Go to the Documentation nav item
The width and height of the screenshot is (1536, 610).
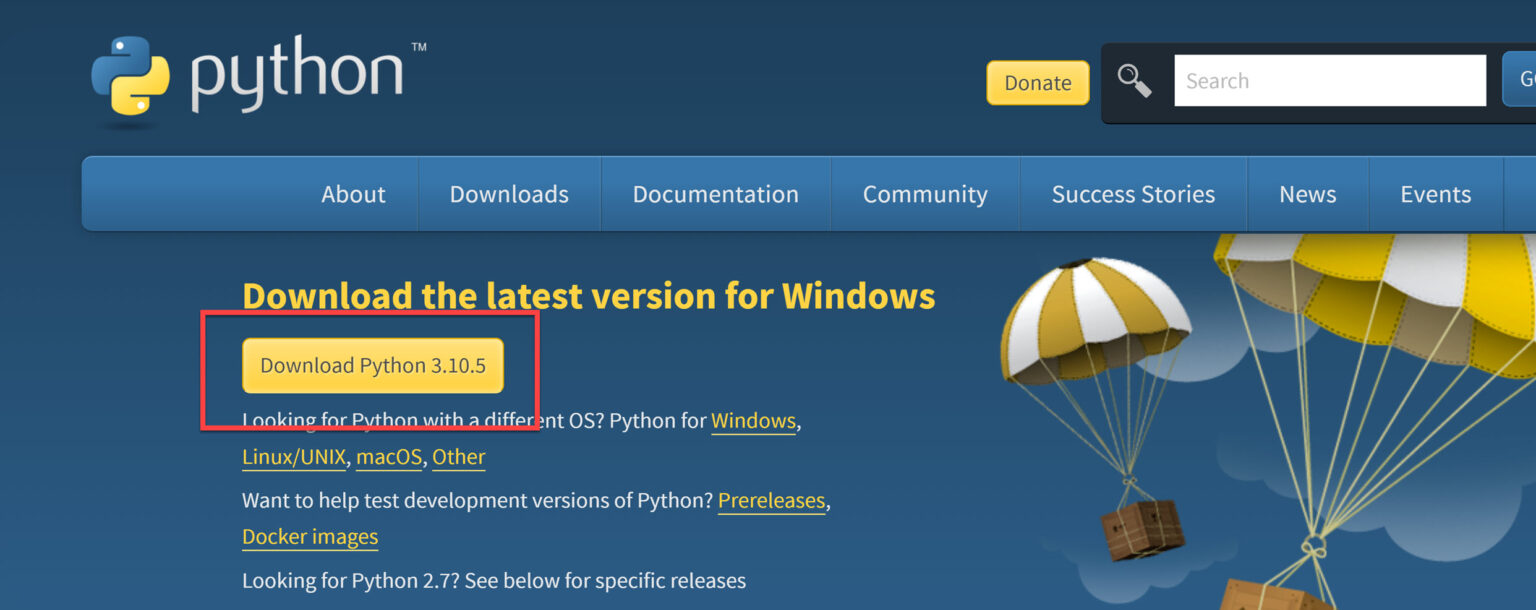(x=715, y=194)
